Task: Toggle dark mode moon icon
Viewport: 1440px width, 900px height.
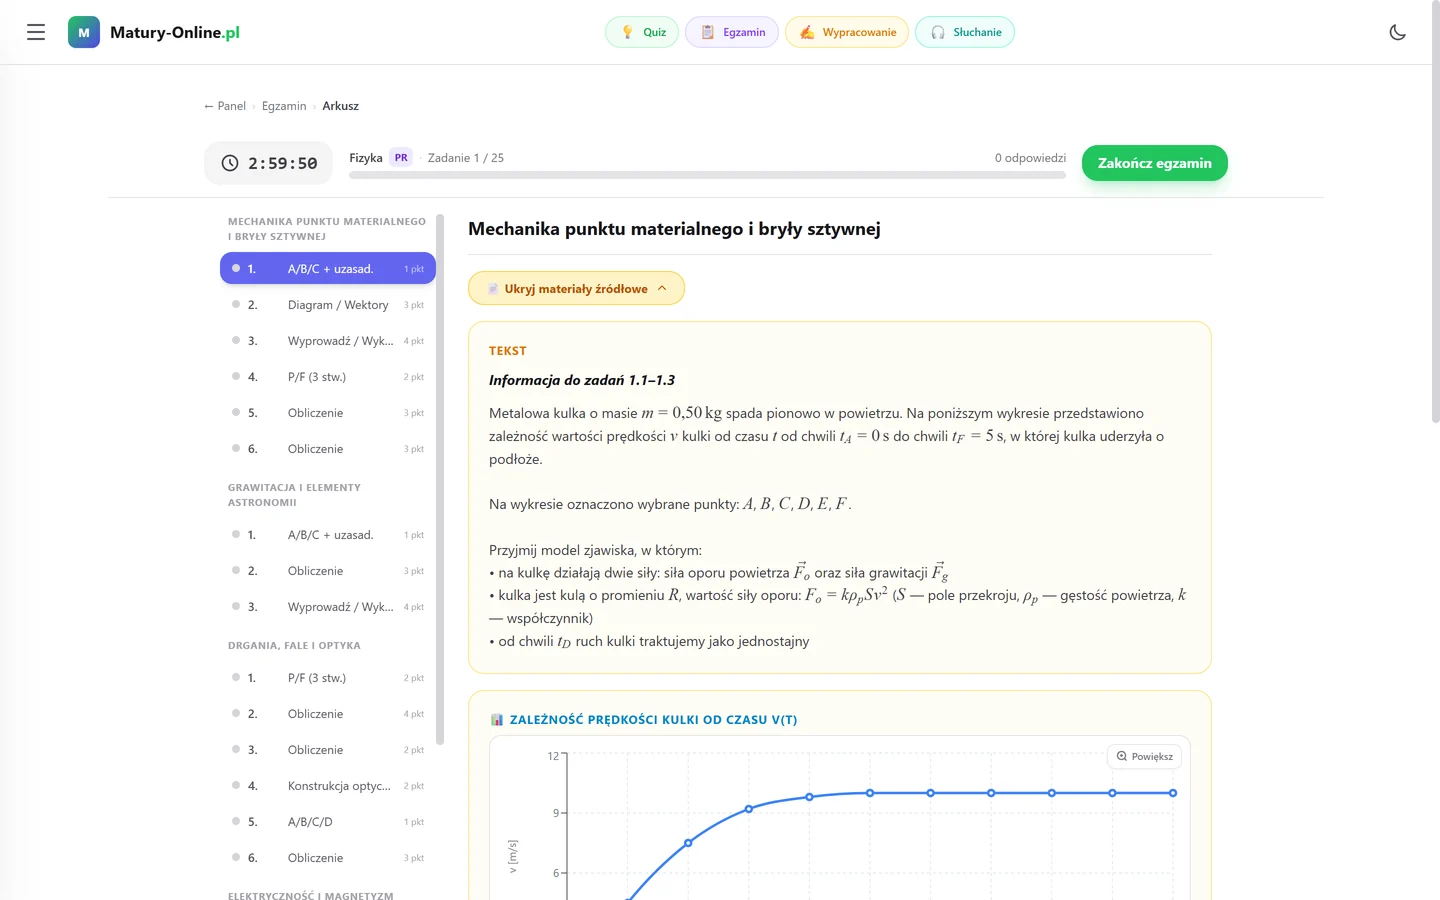Action: click(x=1398, y=32)
